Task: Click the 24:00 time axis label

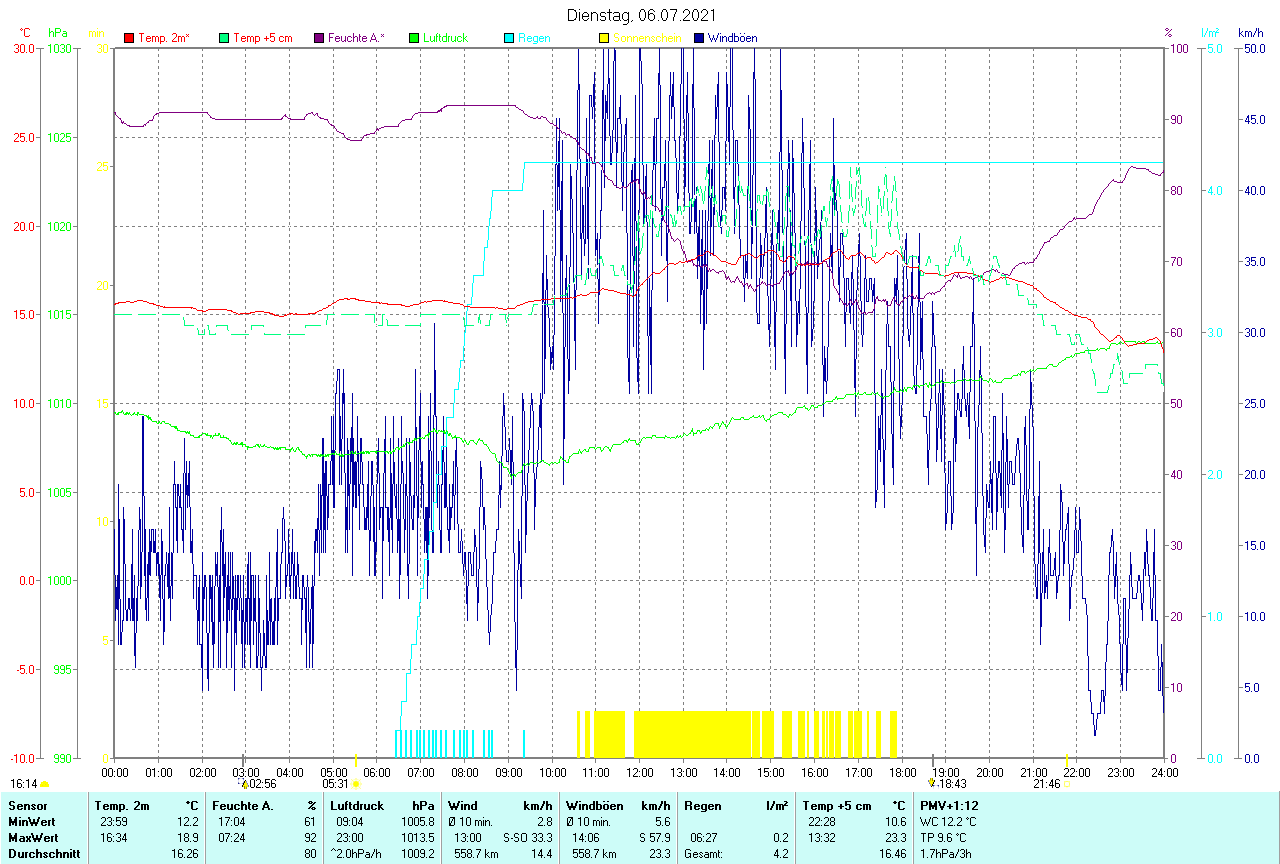Action: [x=1165, y=772]
